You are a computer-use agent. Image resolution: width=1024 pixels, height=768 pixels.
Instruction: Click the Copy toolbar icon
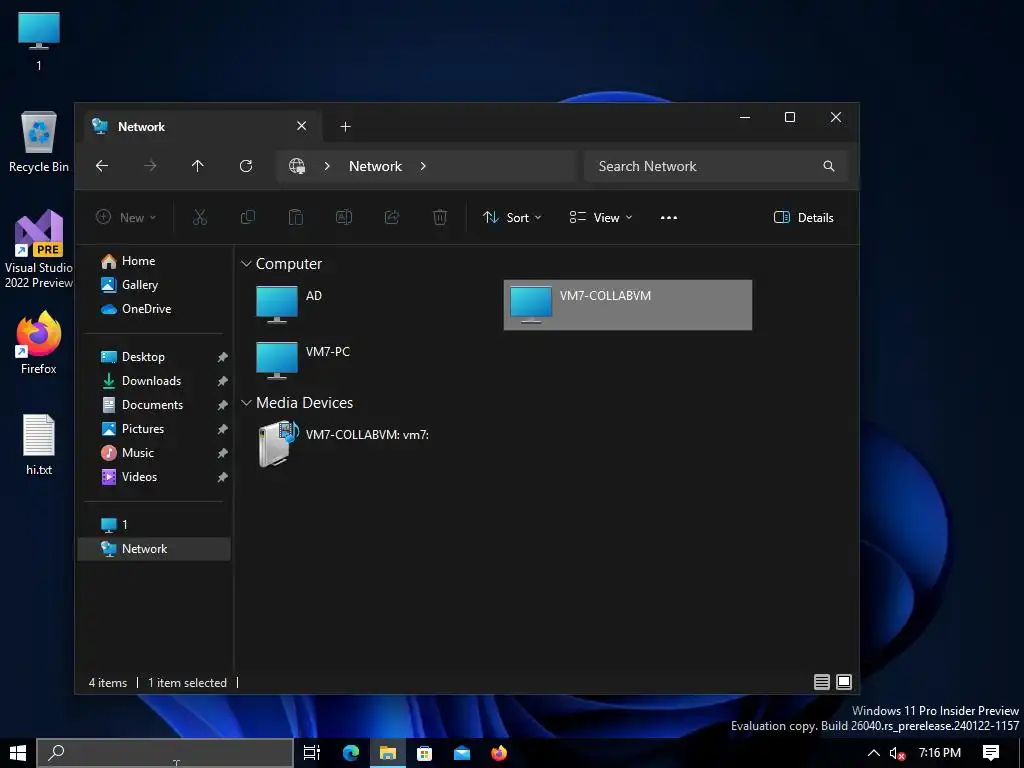coord(248,217)
